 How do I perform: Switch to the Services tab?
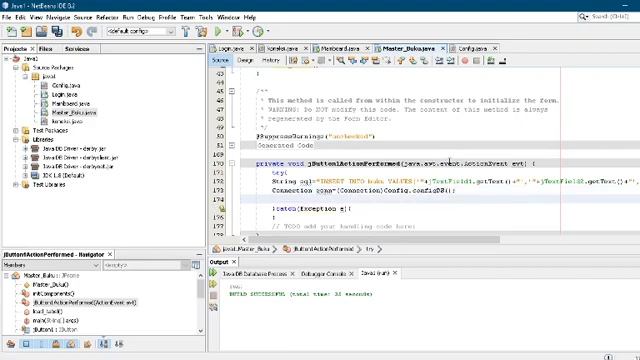[x=77, y=49]
